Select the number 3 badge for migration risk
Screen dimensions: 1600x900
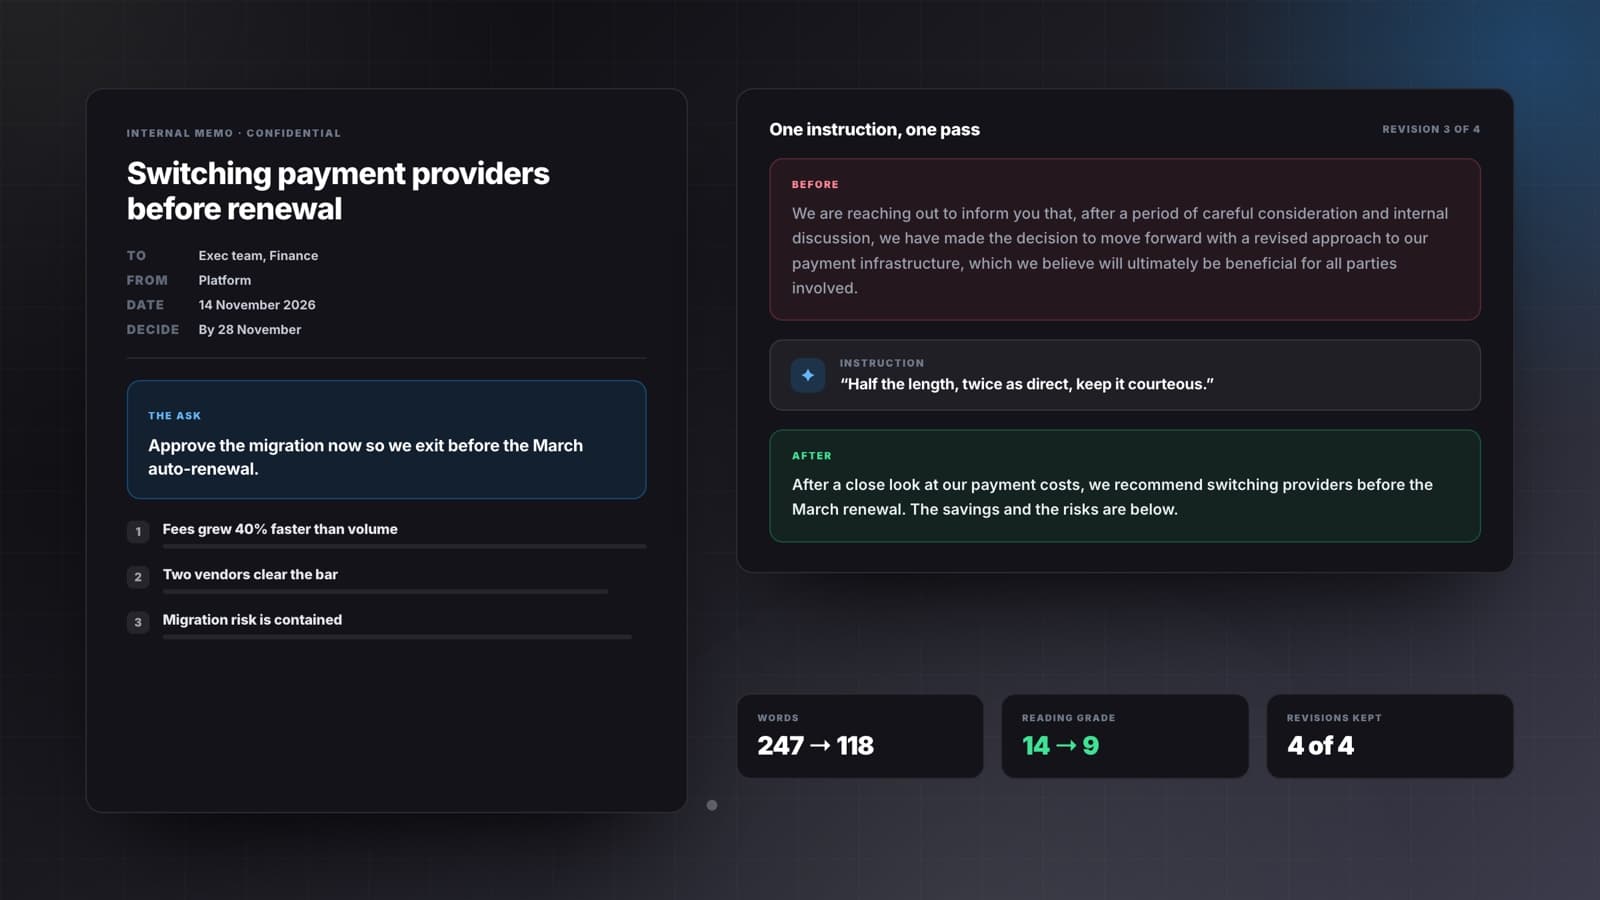click(x=138, y=622)
